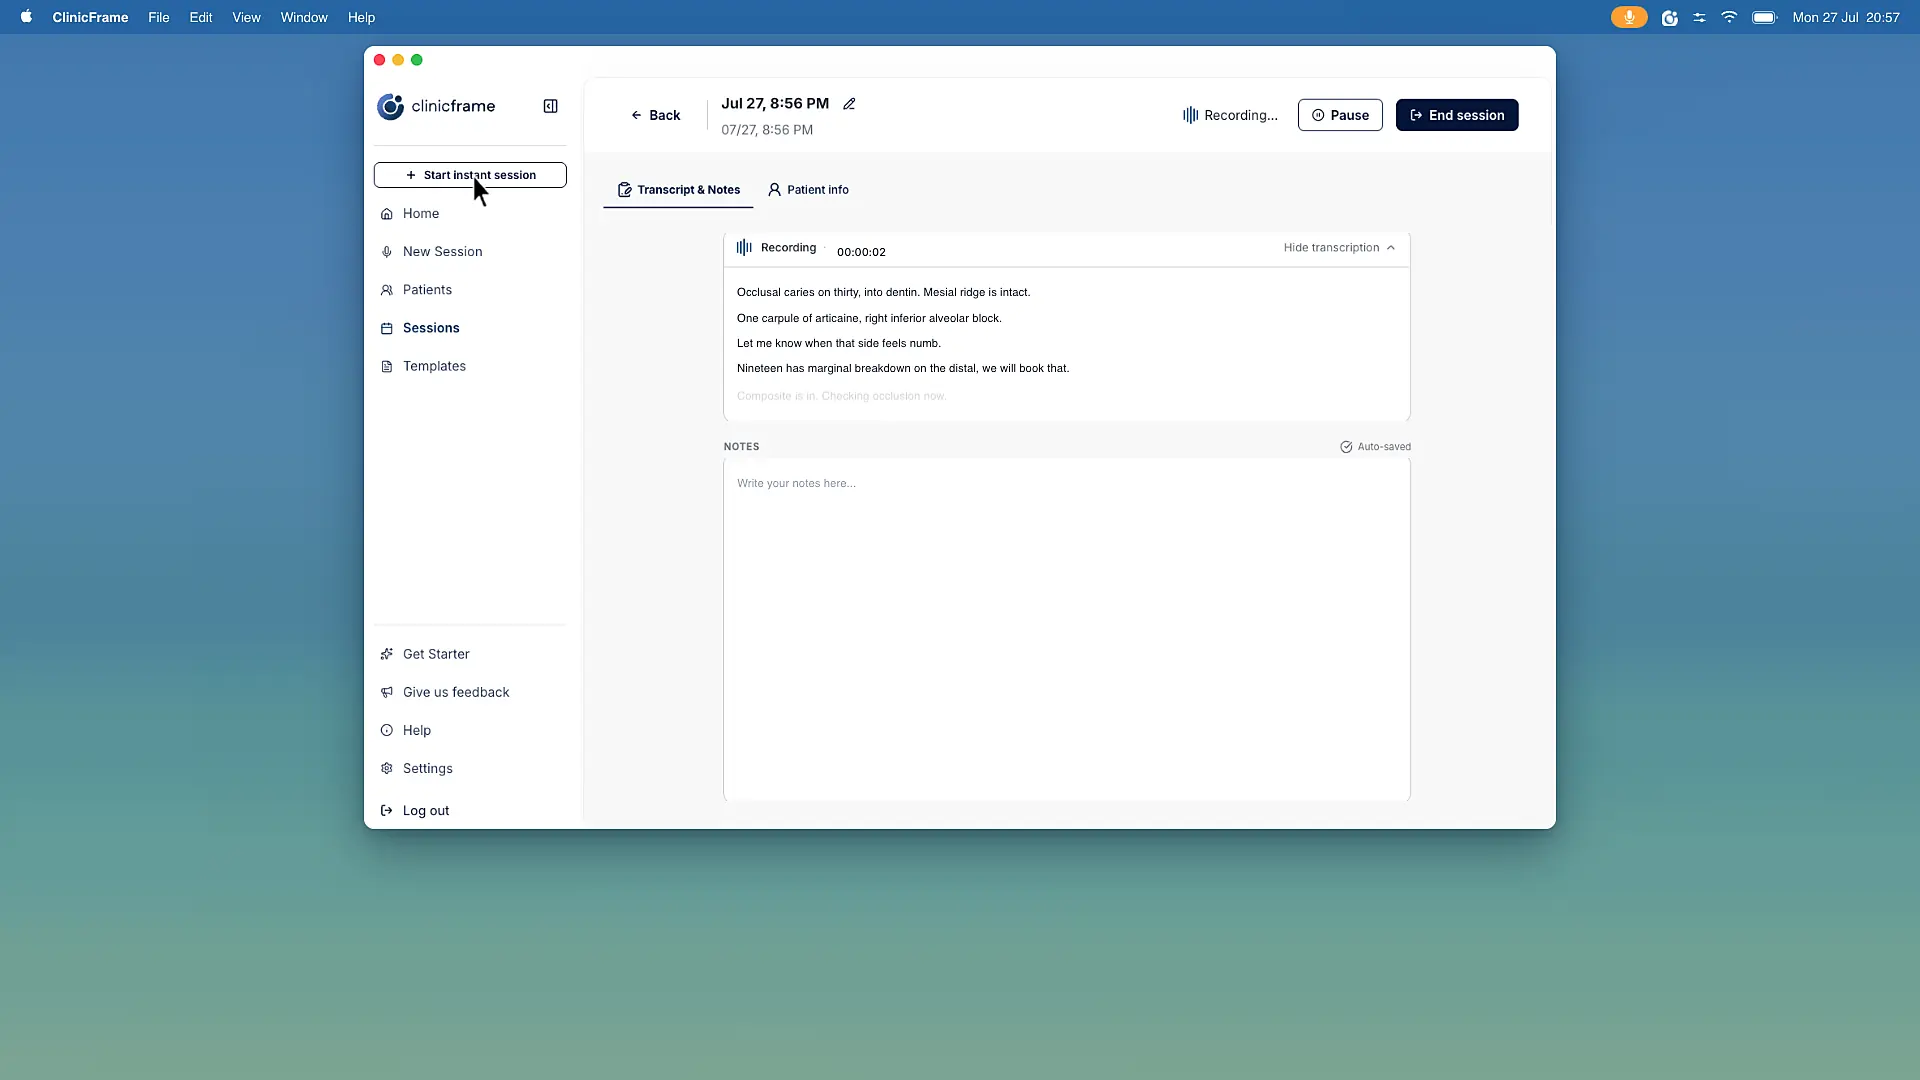Image resolution: width=1920 pixels, height=1080 pixels.
Task: Click the Templates document icon
Action: (387, 366)
